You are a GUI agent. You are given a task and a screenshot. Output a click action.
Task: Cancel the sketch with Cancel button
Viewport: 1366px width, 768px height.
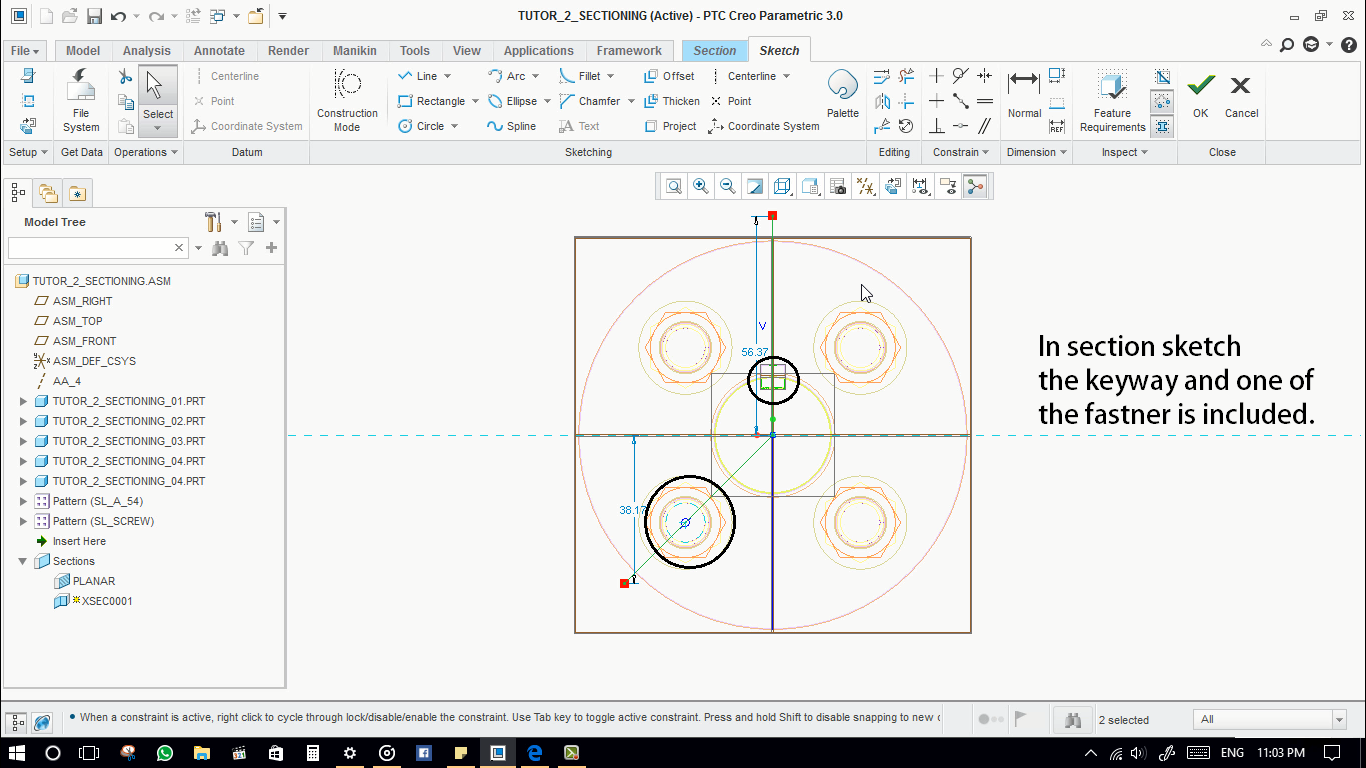(x=1241, y=97)
